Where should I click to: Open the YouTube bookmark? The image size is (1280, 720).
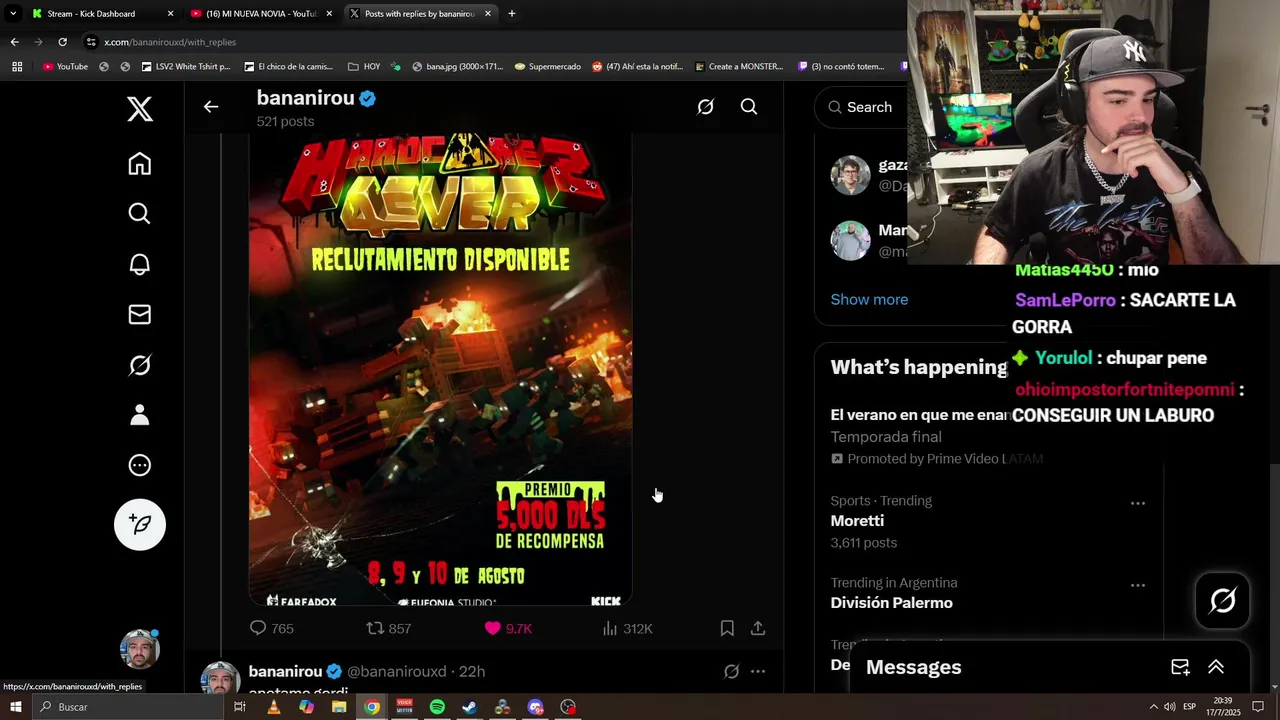(65, 67)
